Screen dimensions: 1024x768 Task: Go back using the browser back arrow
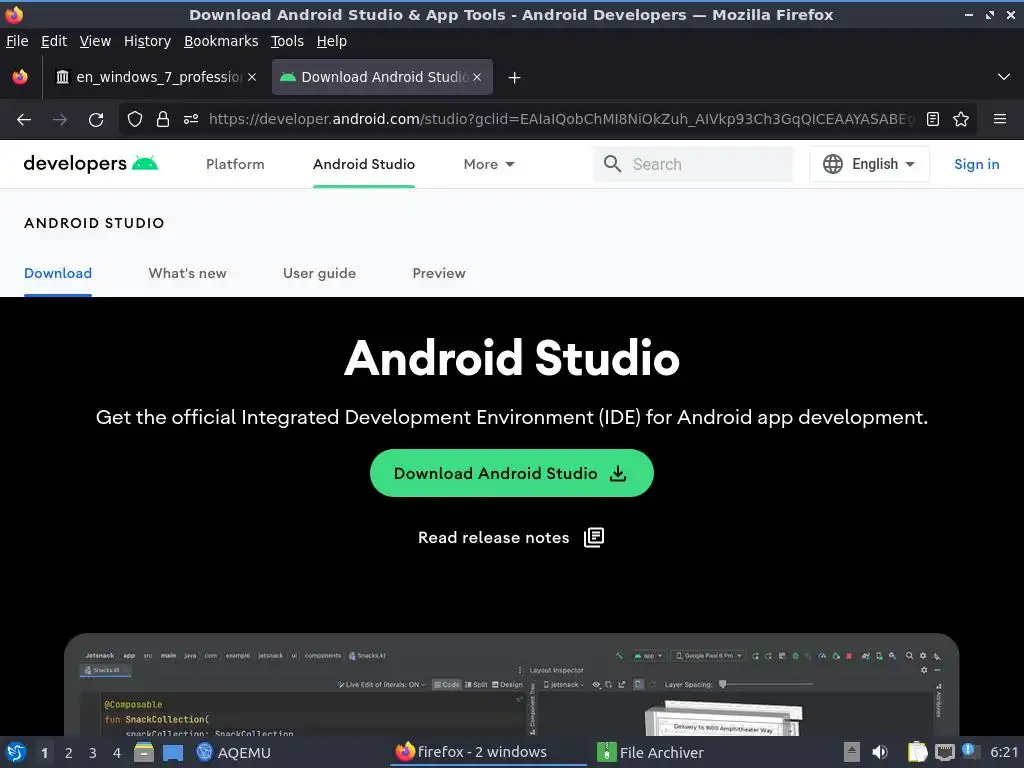tap(24, 120)
